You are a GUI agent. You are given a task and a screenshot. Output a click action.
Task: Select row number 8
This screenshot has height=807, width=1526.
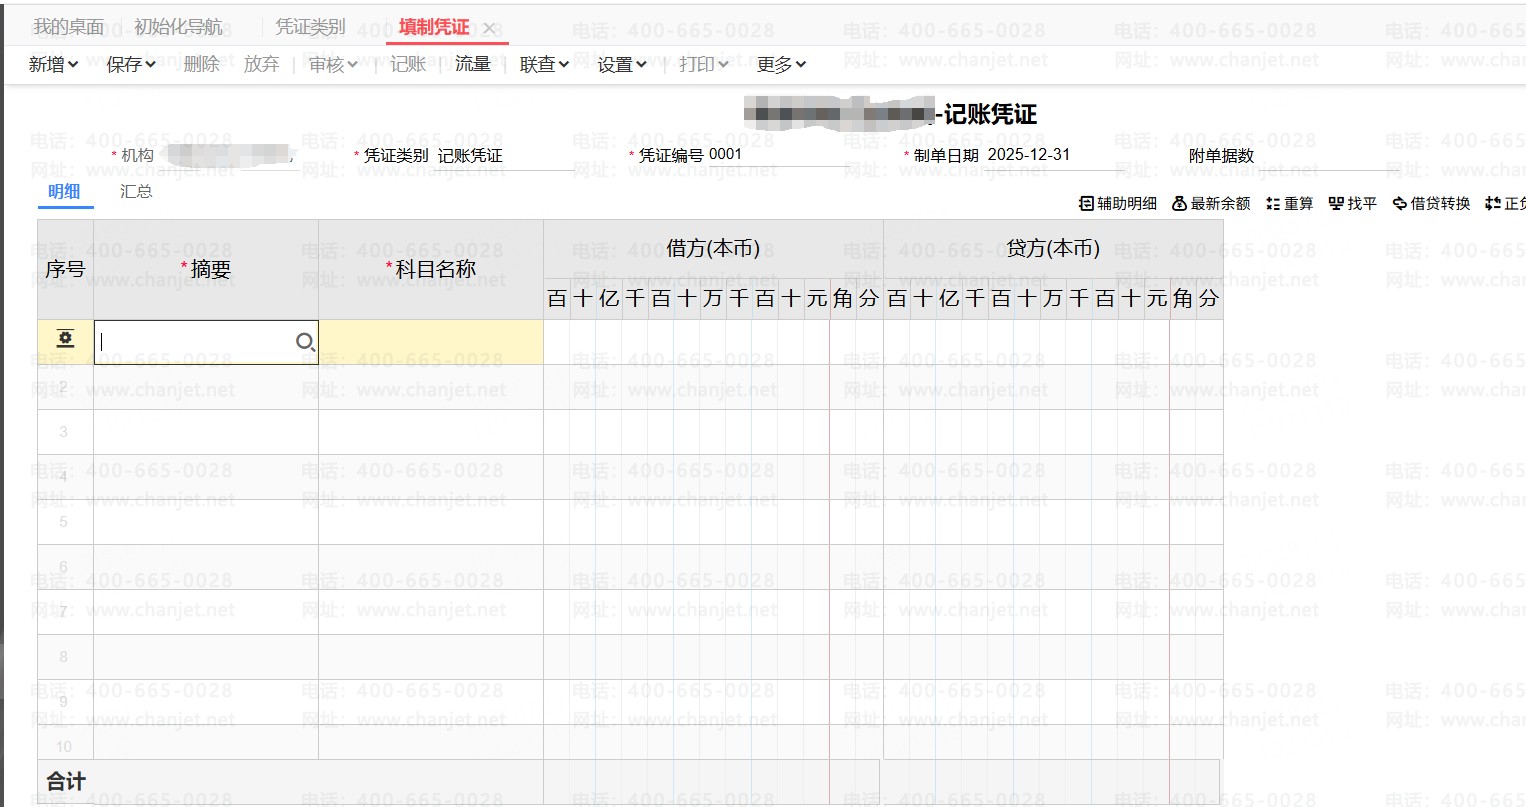click(64, 657)
